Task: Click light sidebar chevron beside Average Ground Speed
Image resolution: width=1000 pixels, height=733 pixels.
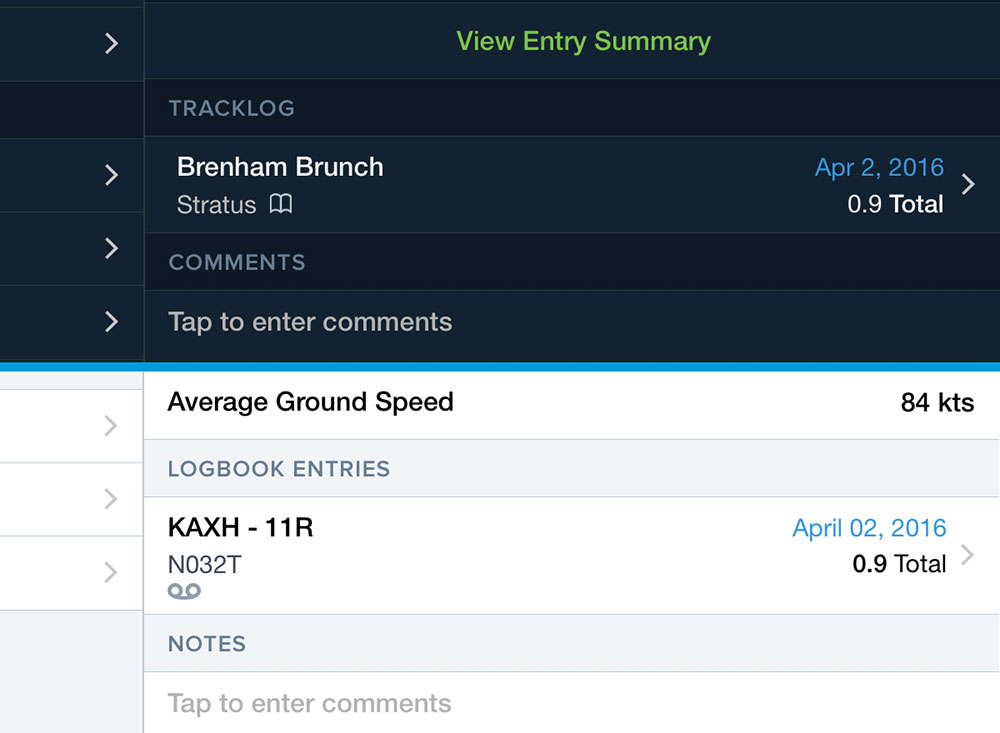Action: pyautogui.click(x=111, y=426)
